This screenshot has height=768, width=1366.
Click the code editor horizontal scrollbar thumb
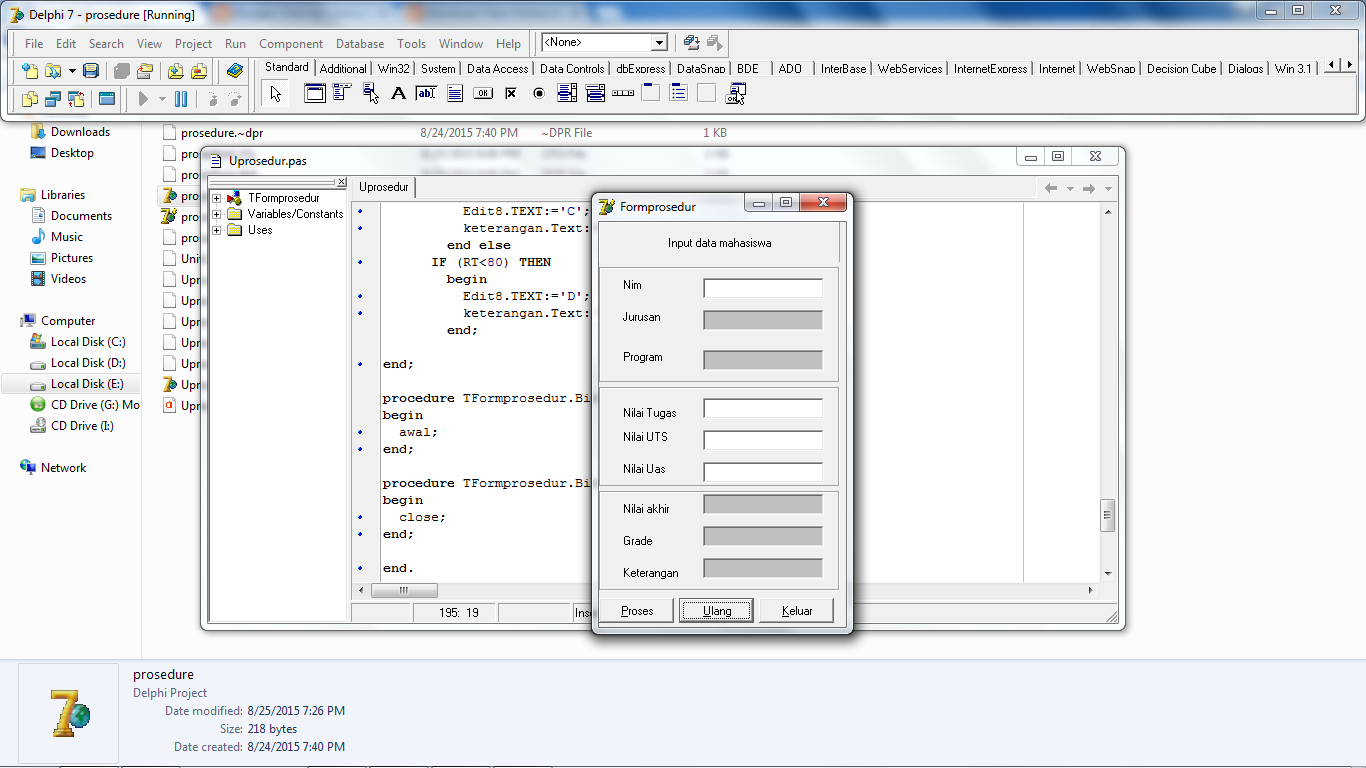pyautogui.click(x=403, y=590)
